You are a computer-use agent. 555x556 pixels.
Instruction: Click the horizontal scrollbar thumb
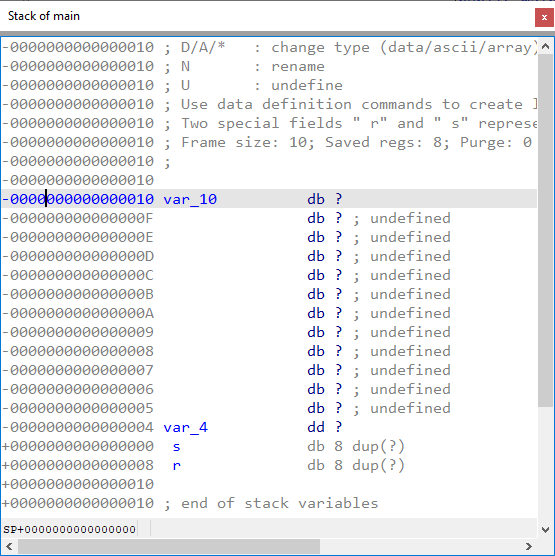[x=169, y=546]
